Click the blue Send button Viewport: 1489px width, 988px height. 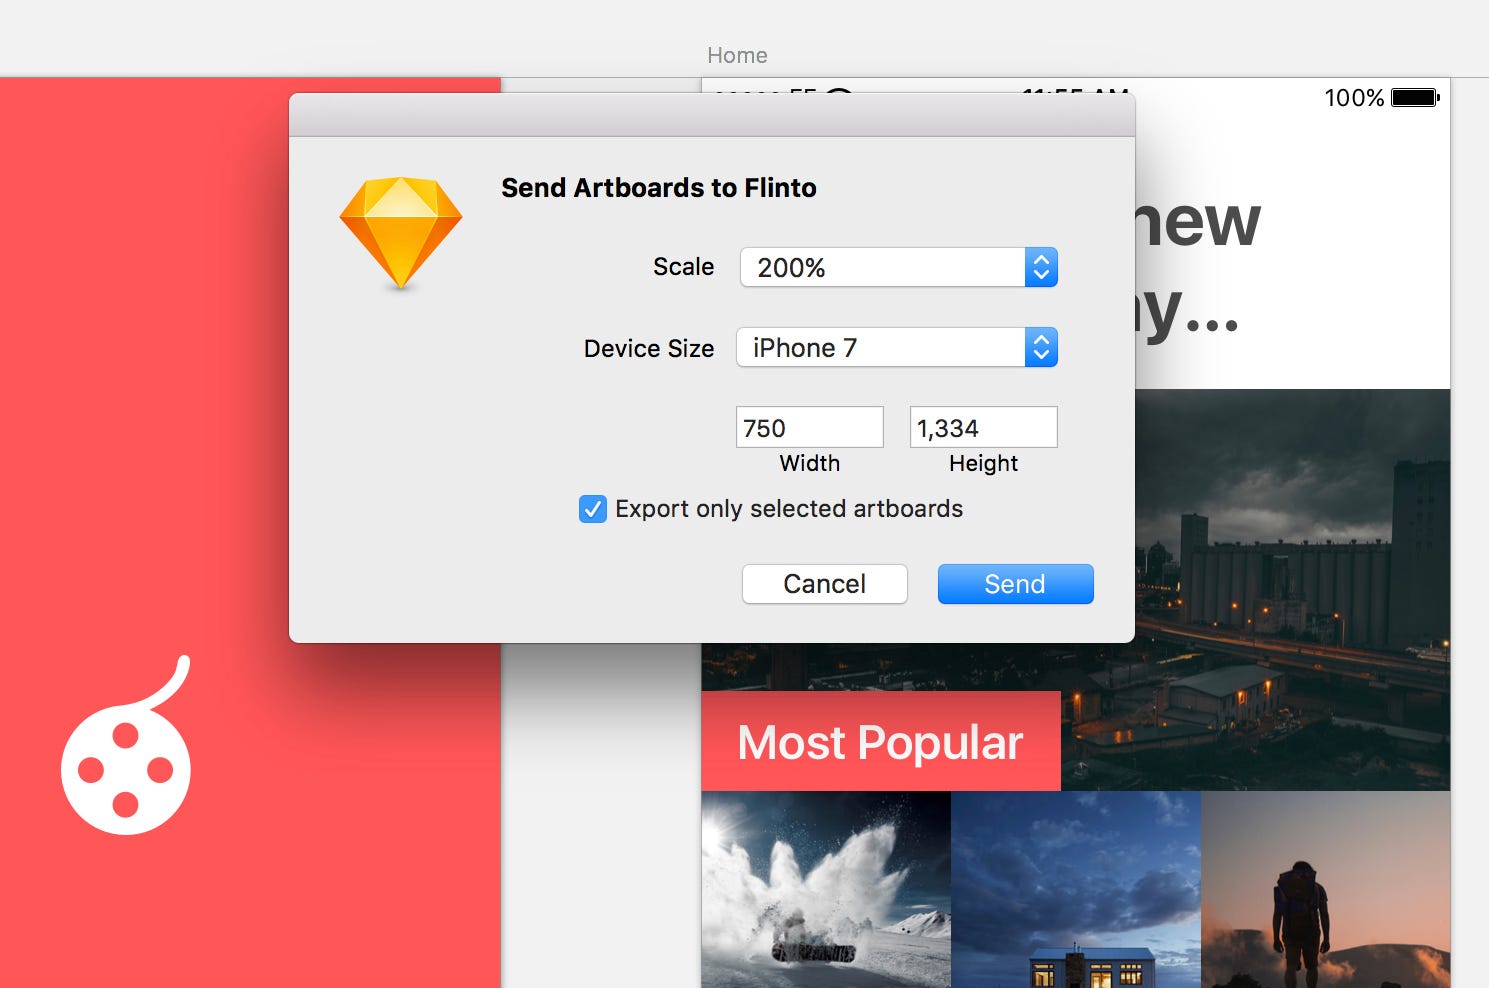point(1015,584)
